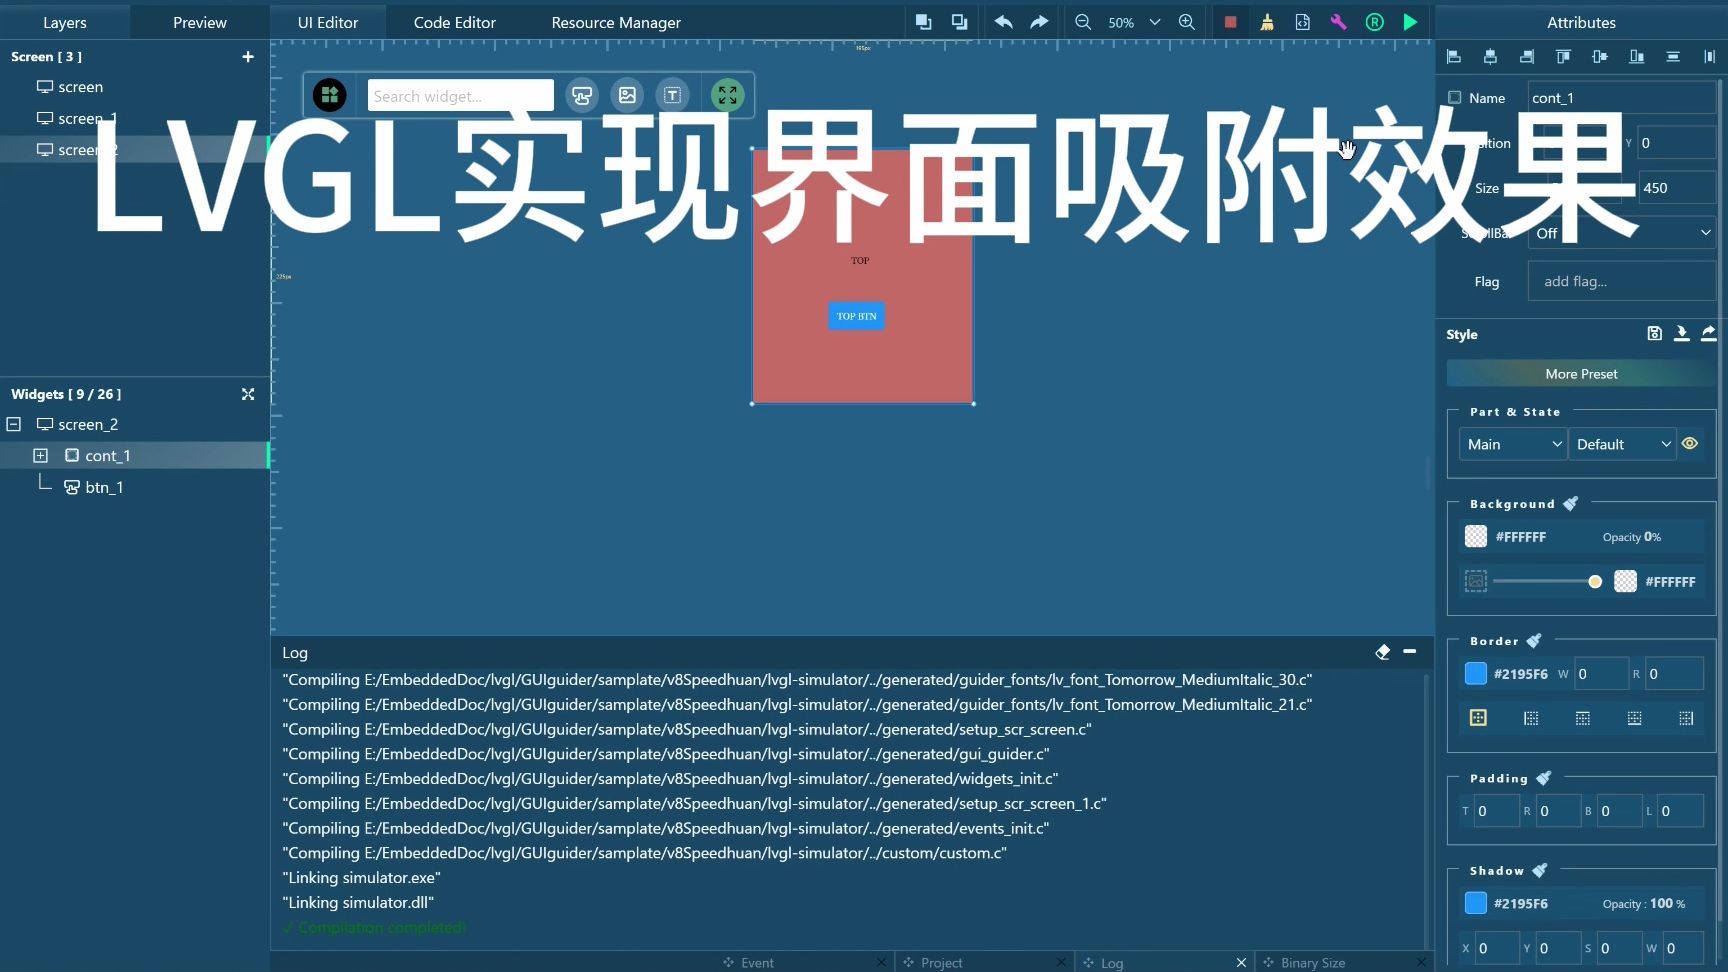Click the import style download icon
This screenshot has width=1728, height=972.
(1681, 334)
